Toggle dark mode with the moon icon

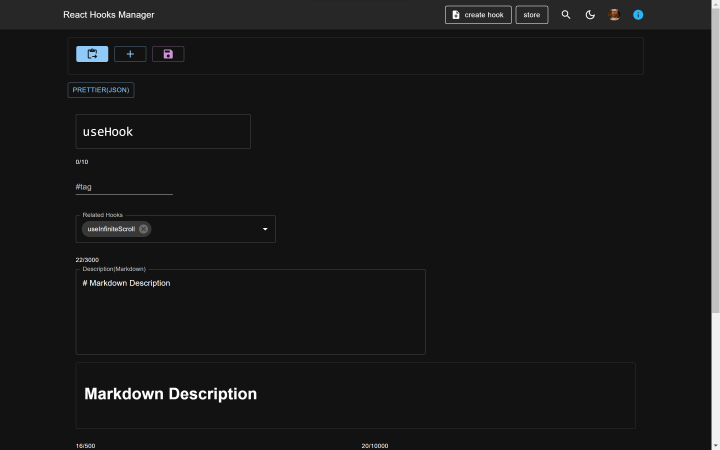tap(590, 15)
